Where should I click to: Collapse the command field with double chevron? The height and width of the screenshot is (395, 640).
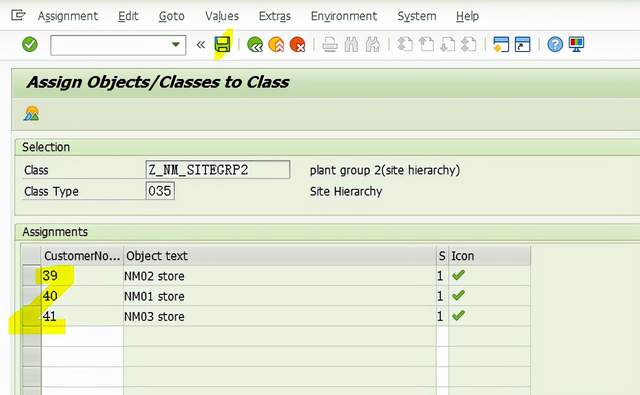click(200, 44)
